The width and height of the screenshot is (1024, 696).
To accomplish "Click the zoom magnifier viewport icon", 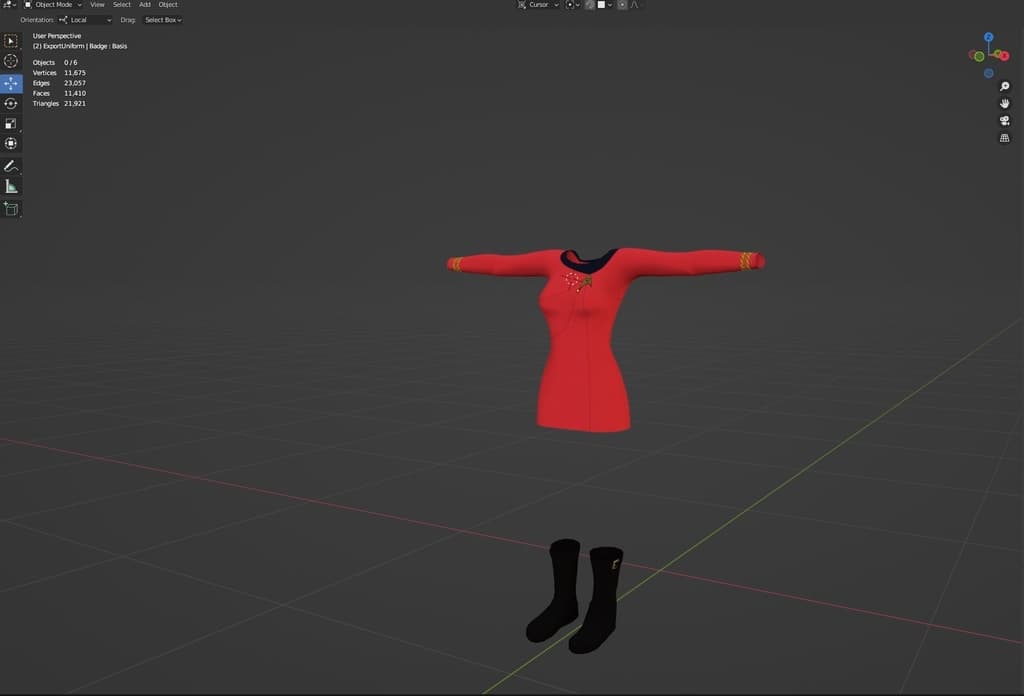I will (x=1004, y=86).
